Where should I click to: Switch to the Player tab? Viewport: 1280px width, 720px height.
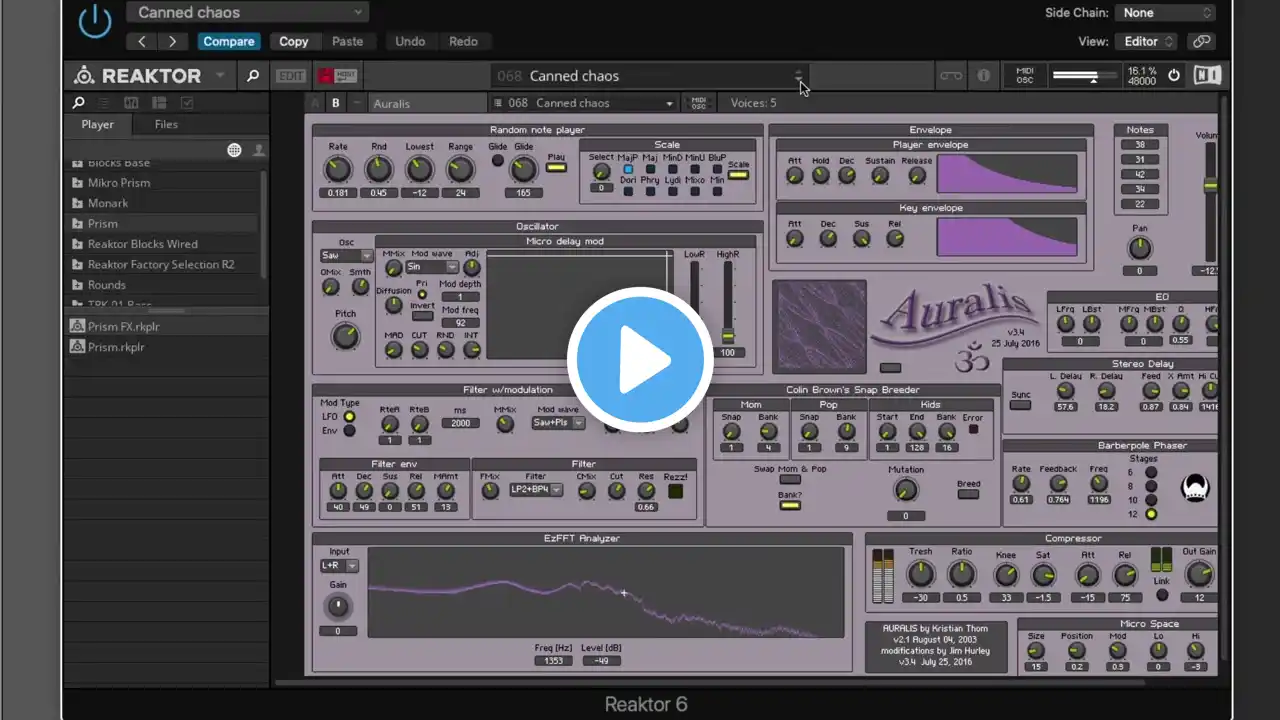98,125
